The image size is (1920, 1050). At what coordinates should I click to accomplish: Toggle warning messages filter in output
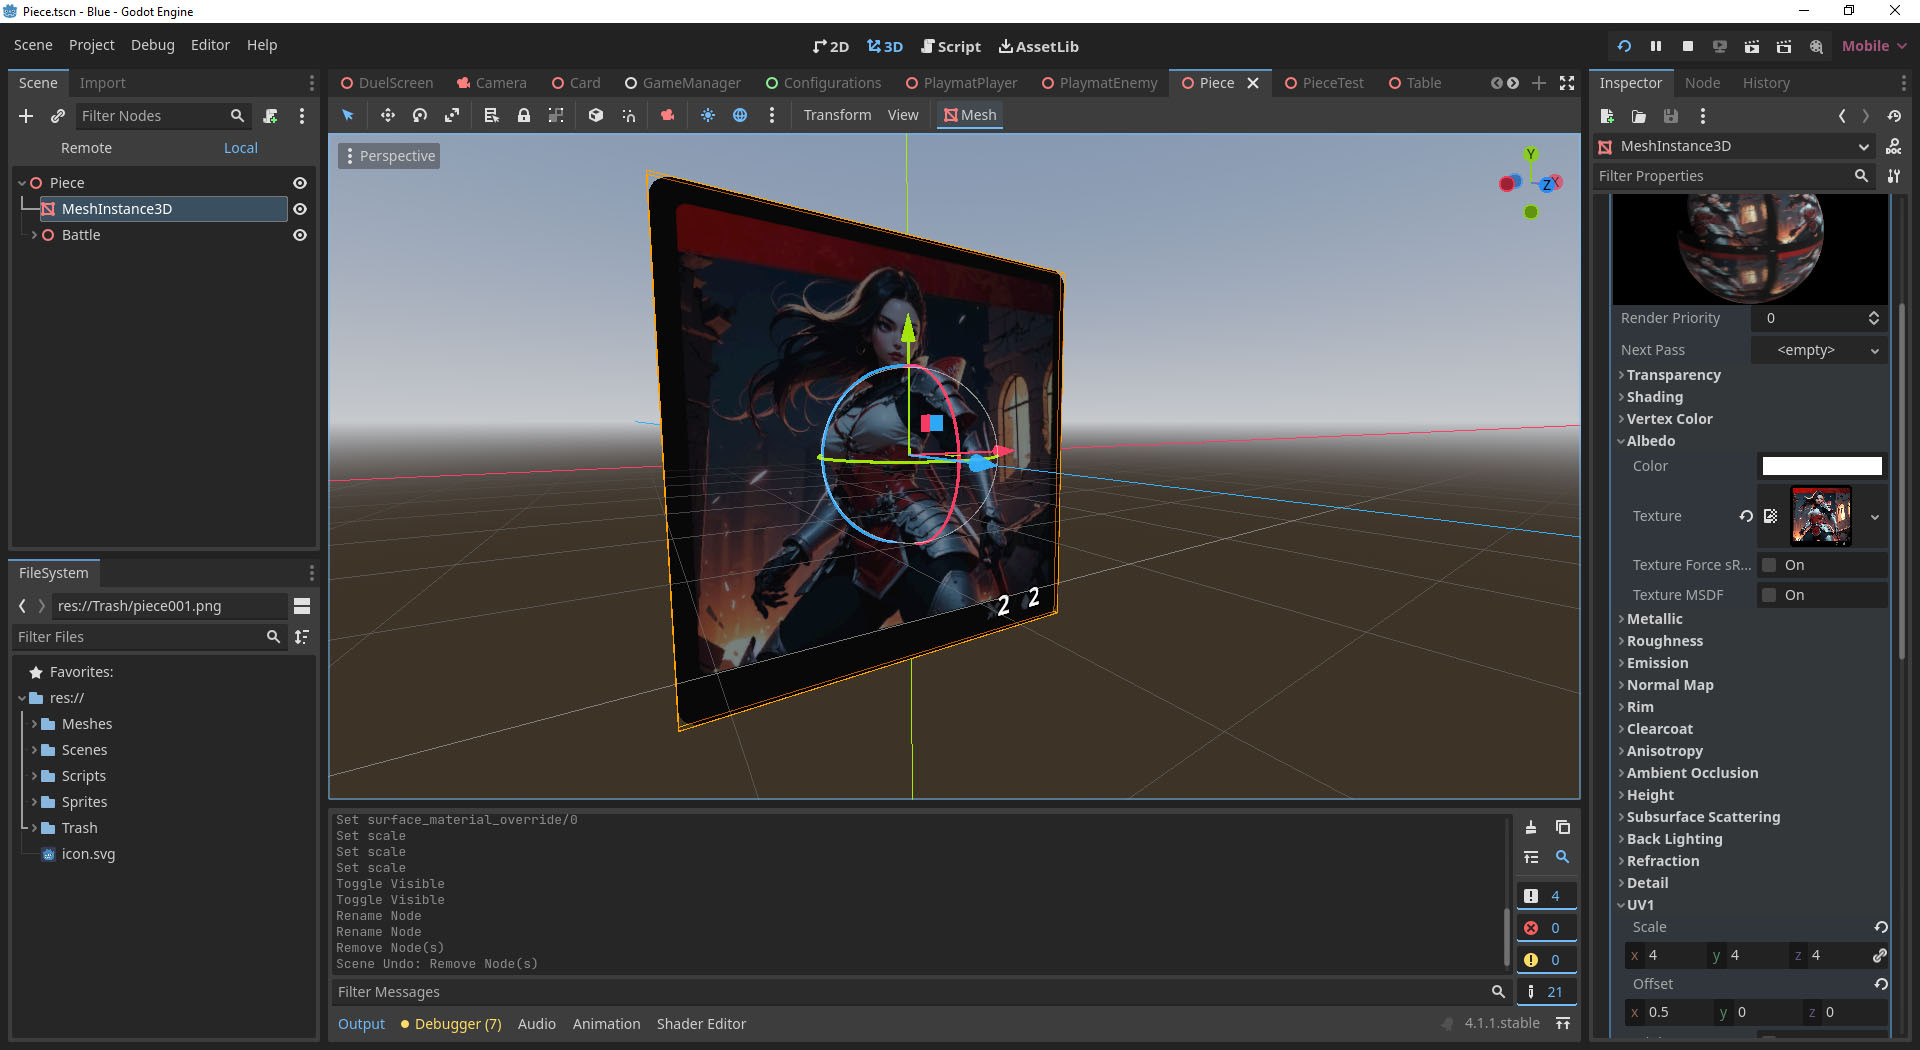point(1546,960)
